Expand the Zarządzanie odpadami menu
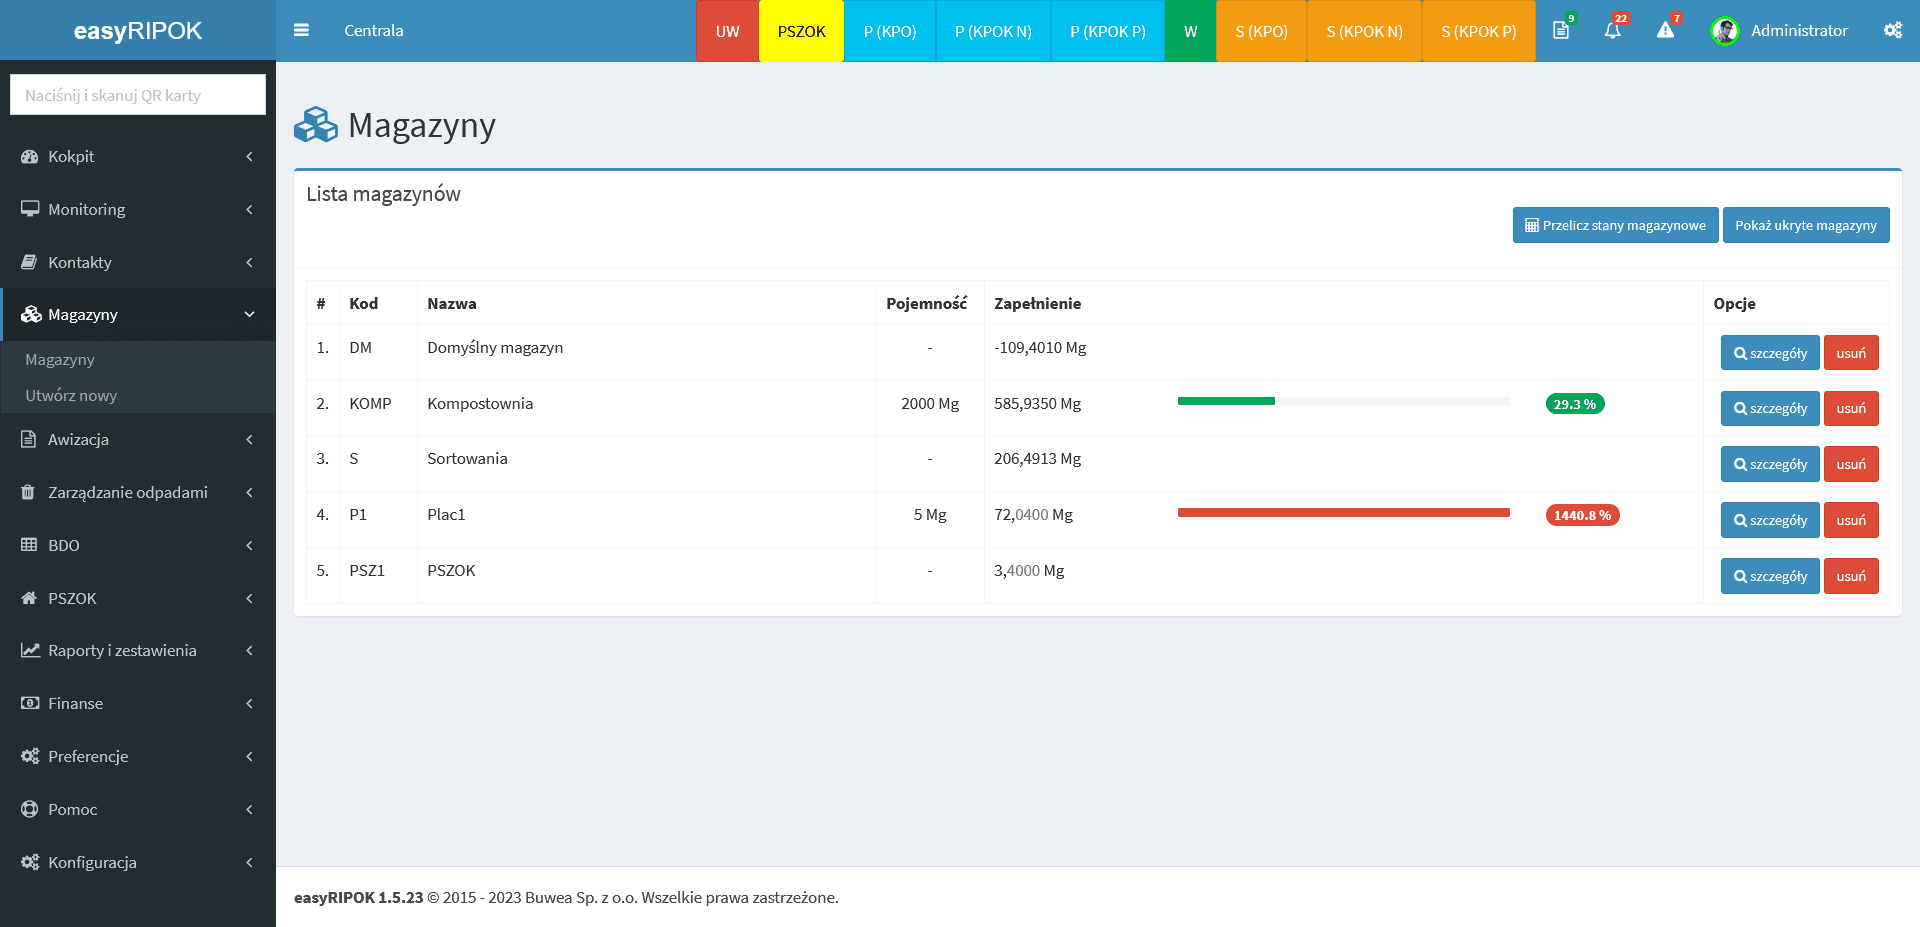Image resolution: width=1920 pixels, height=927 pixels. pyautogui.click(x=138, y=492)
